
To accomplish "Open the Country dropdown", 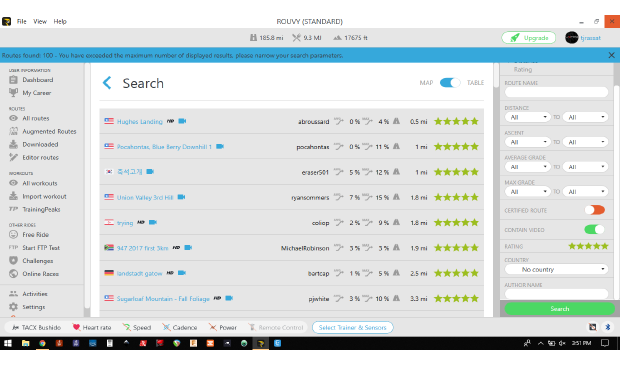I will coord(556,269).
